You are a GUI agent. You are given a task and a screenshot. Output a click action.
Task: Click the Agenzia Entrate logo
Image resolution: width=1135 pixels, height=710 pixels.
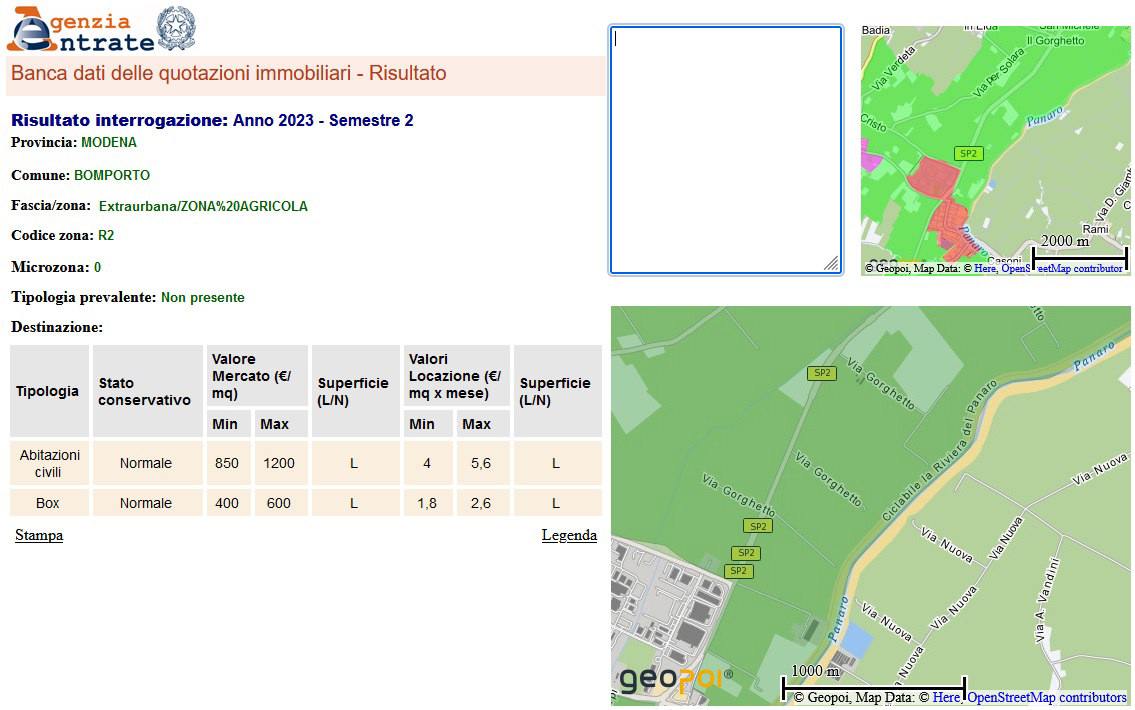(80, 30)
